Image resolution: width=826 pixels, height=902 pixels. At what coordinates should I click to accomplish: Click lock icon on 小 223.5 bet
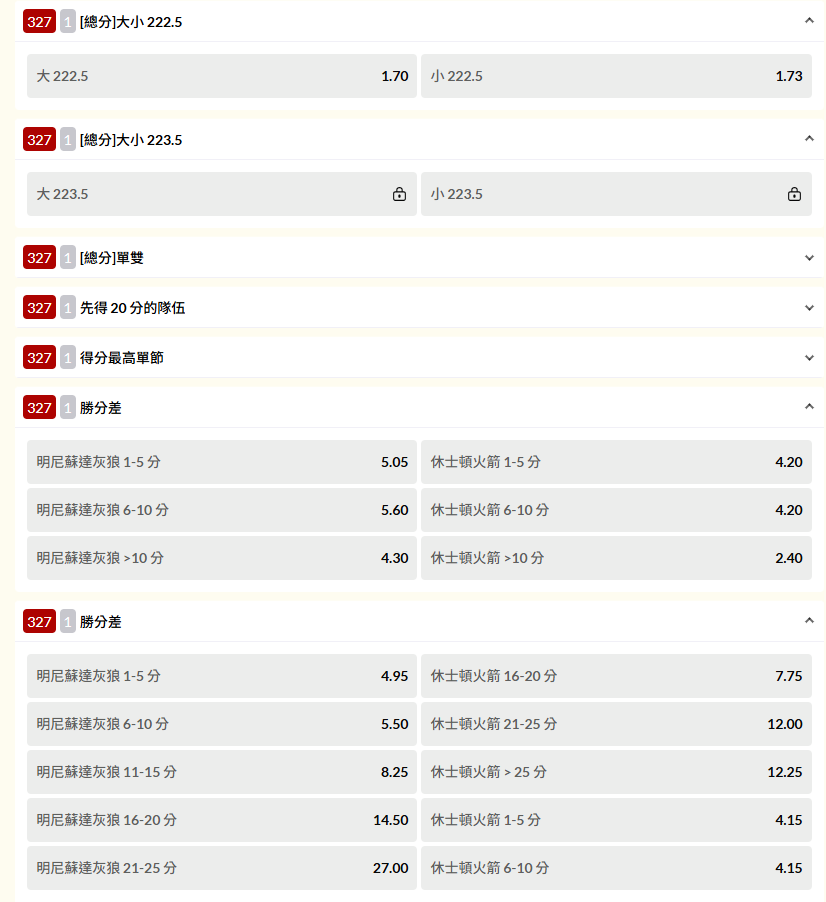[x=794, y=194]
